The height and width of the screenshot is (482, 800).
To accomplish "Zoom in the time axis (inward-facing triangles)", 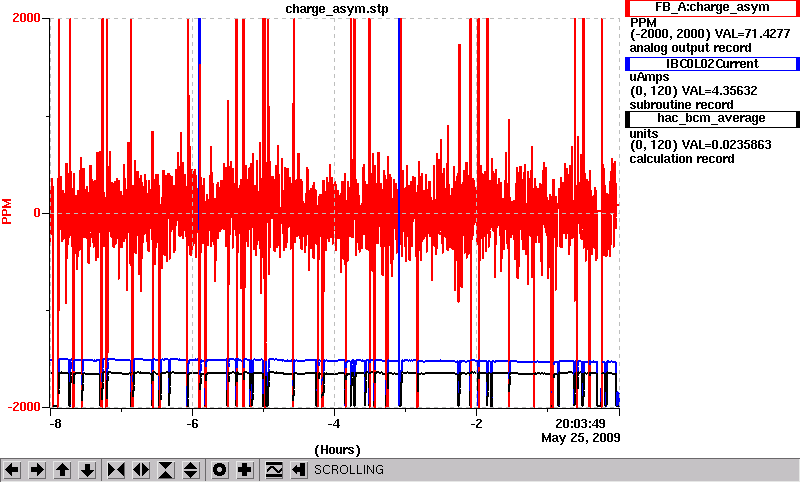I will coord(116,470).
